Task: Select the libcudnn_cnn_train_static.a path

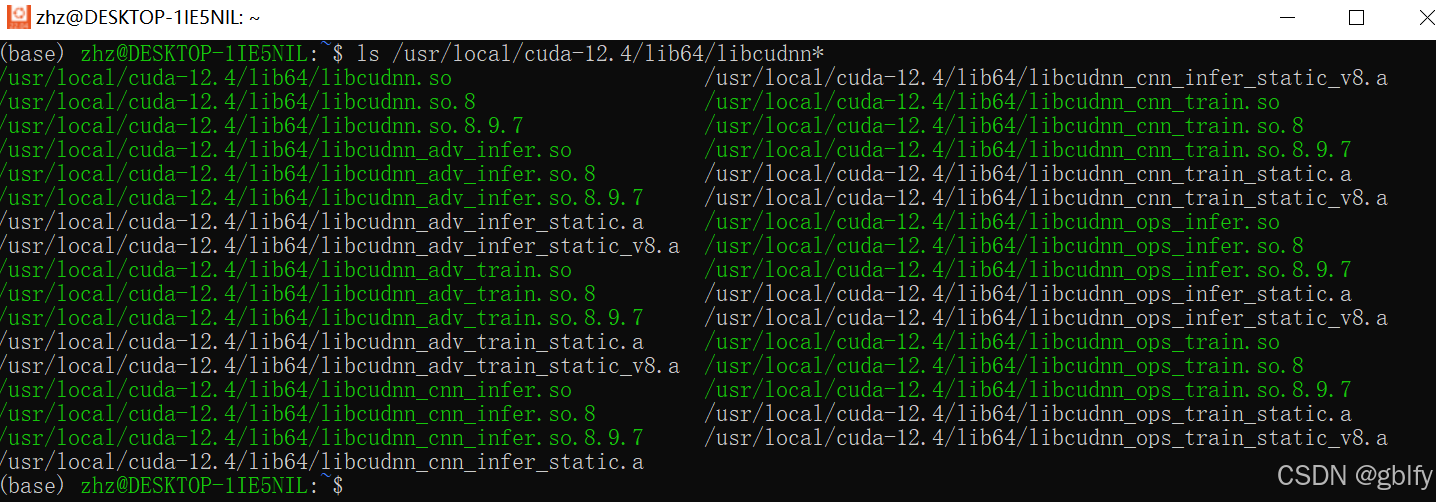Action: tap(1028, 174)
